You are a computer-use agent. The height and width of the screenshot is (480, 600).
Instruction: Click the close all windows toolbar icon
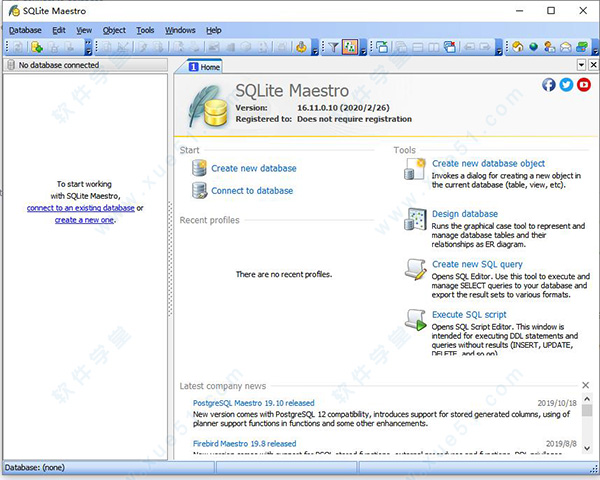pyautogui.click(x=450, y=47)
